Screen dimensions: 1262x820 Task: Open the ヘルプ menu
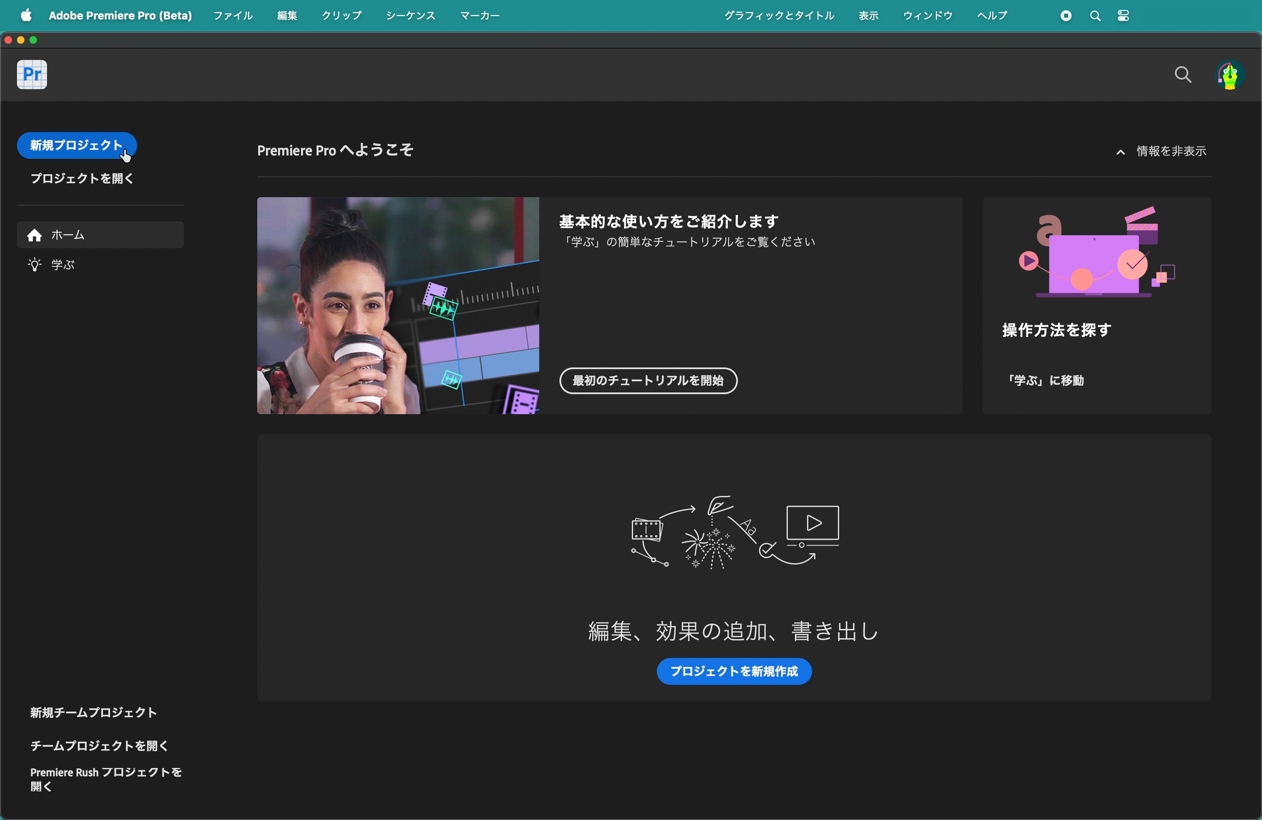pyautogui.click(x=992, y=16)
